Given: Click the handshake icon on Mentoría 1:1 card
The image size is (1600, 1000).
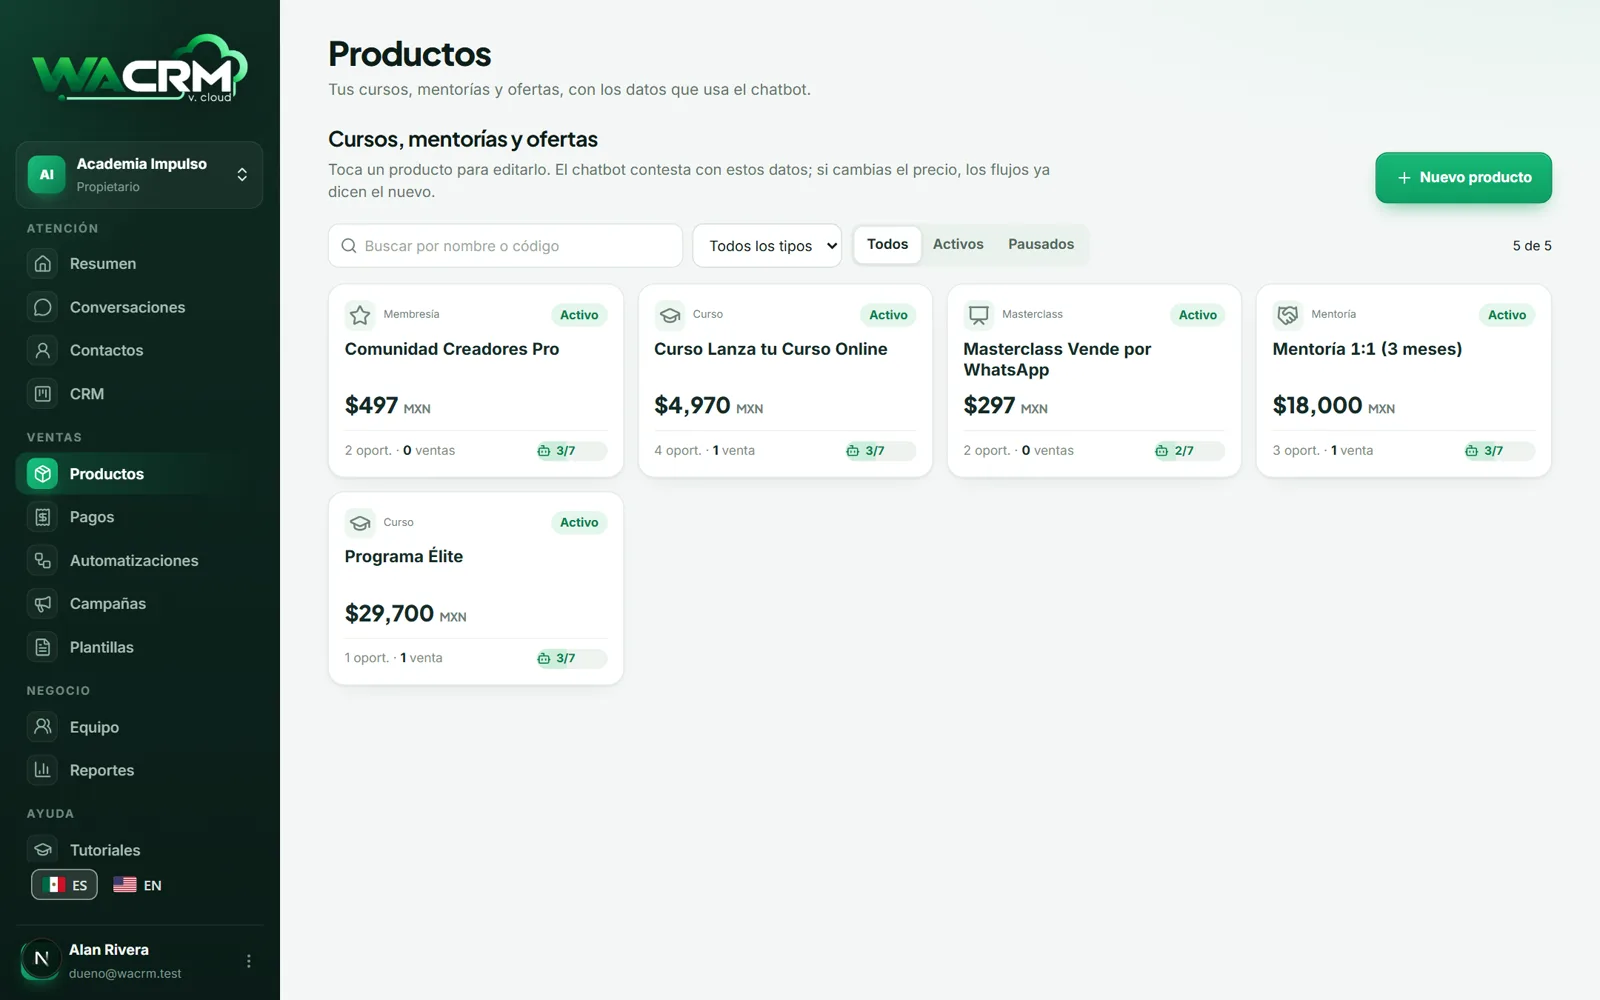Looking at the screenshot, I should tap(1288, 315).
